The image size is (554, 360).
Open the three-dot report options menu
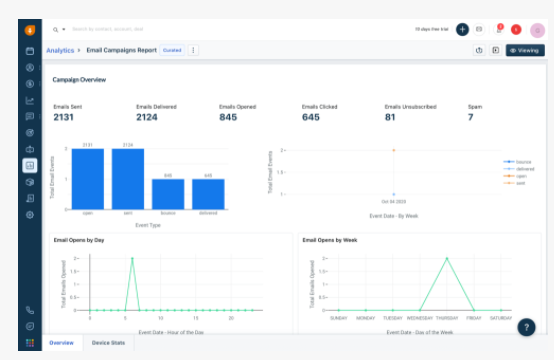coord(193,50)
